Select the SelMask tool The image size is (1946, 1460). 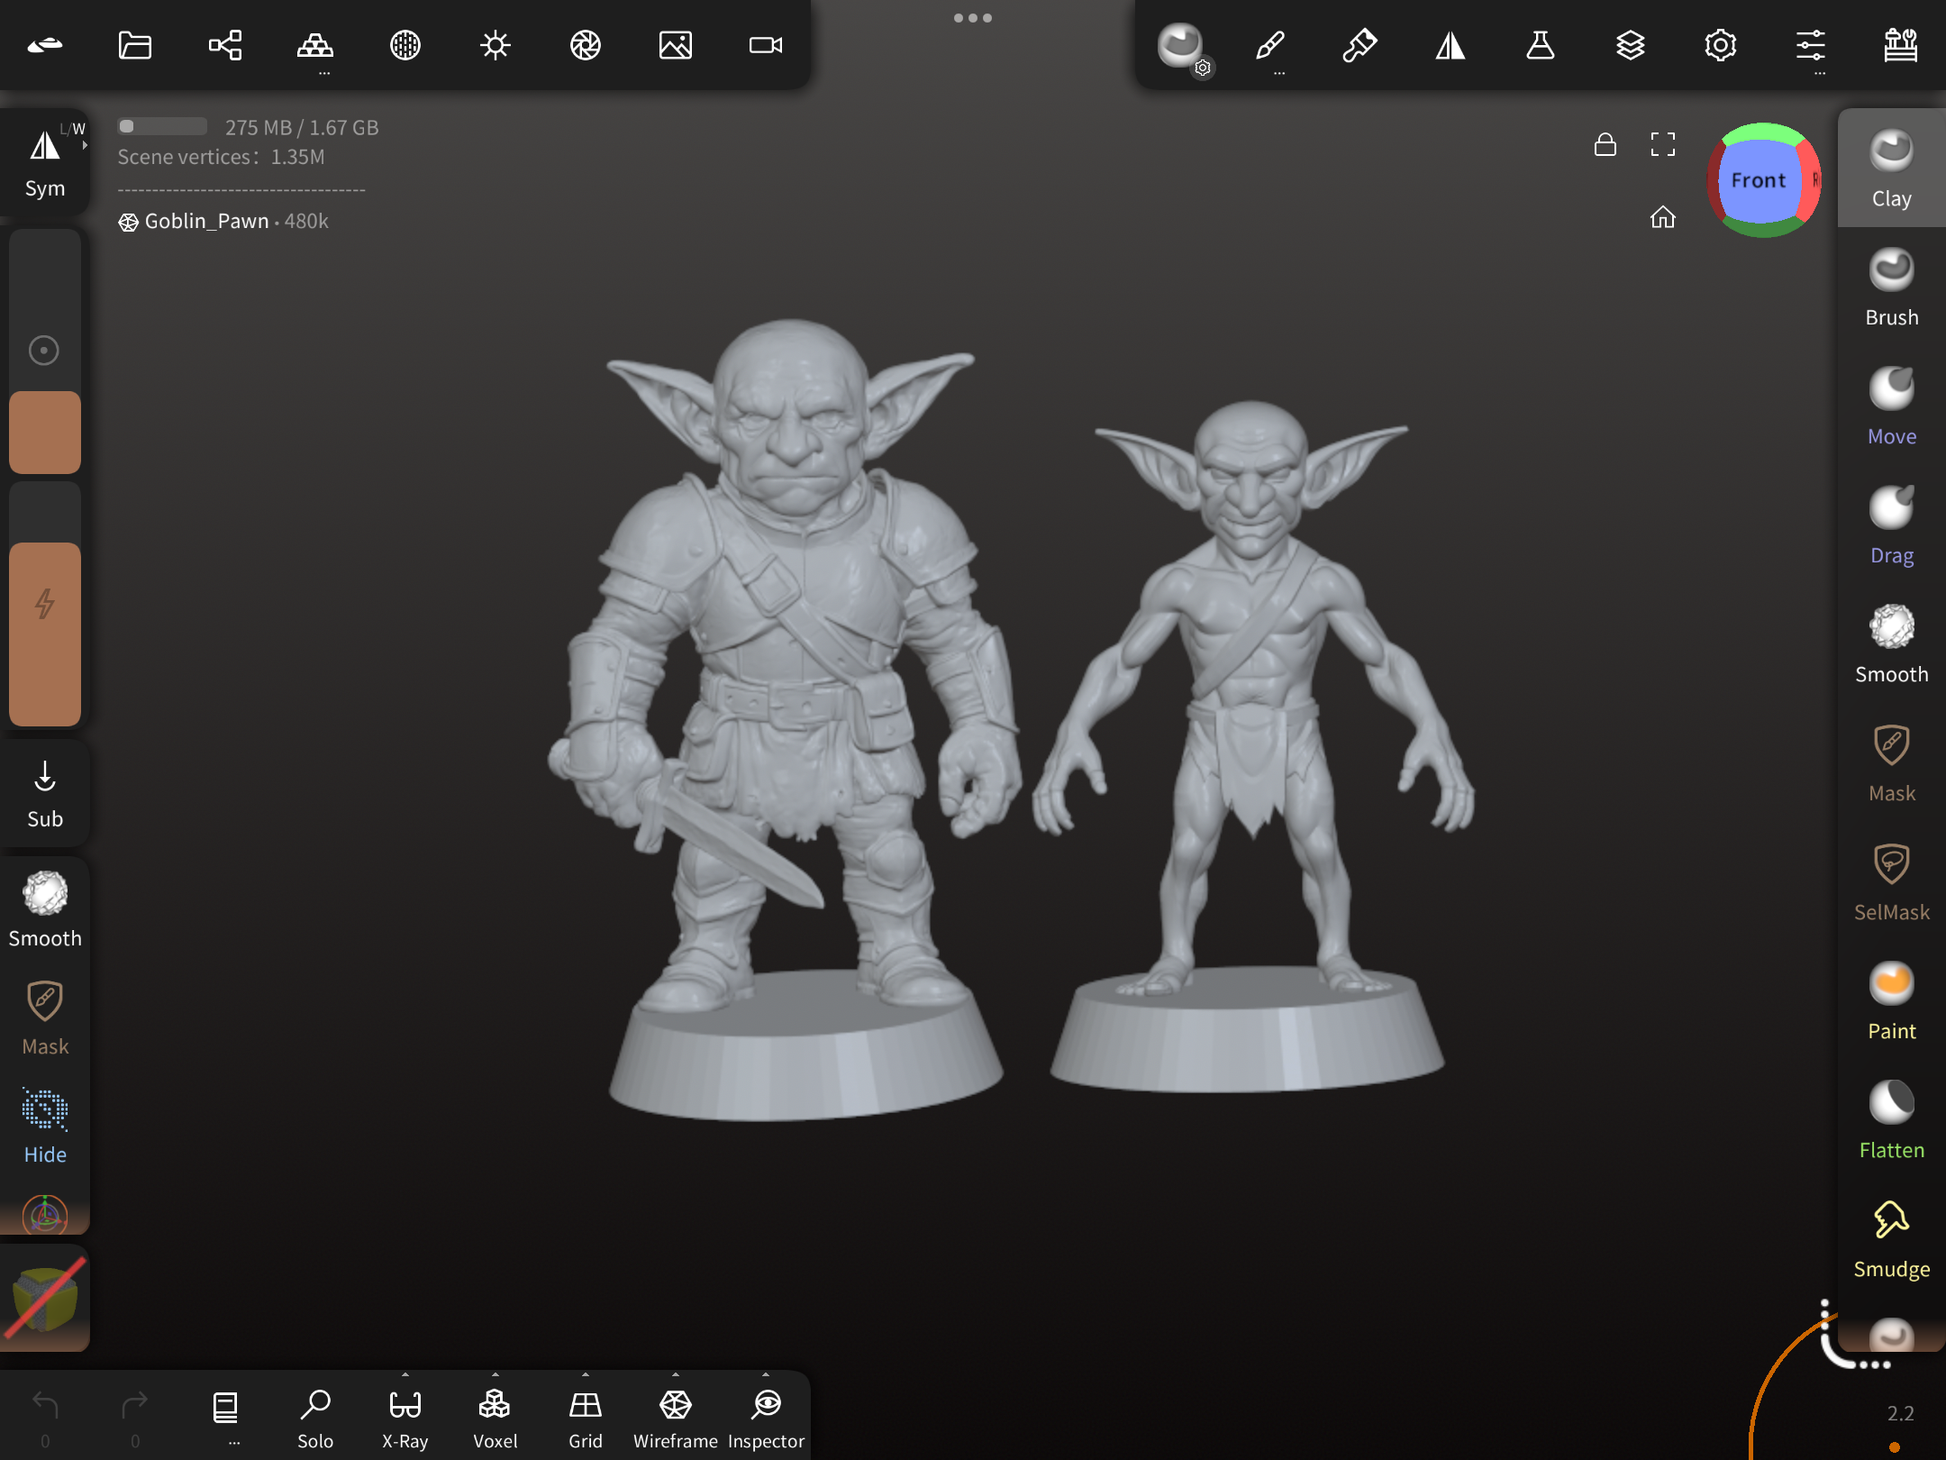(x=1890, y=882)
